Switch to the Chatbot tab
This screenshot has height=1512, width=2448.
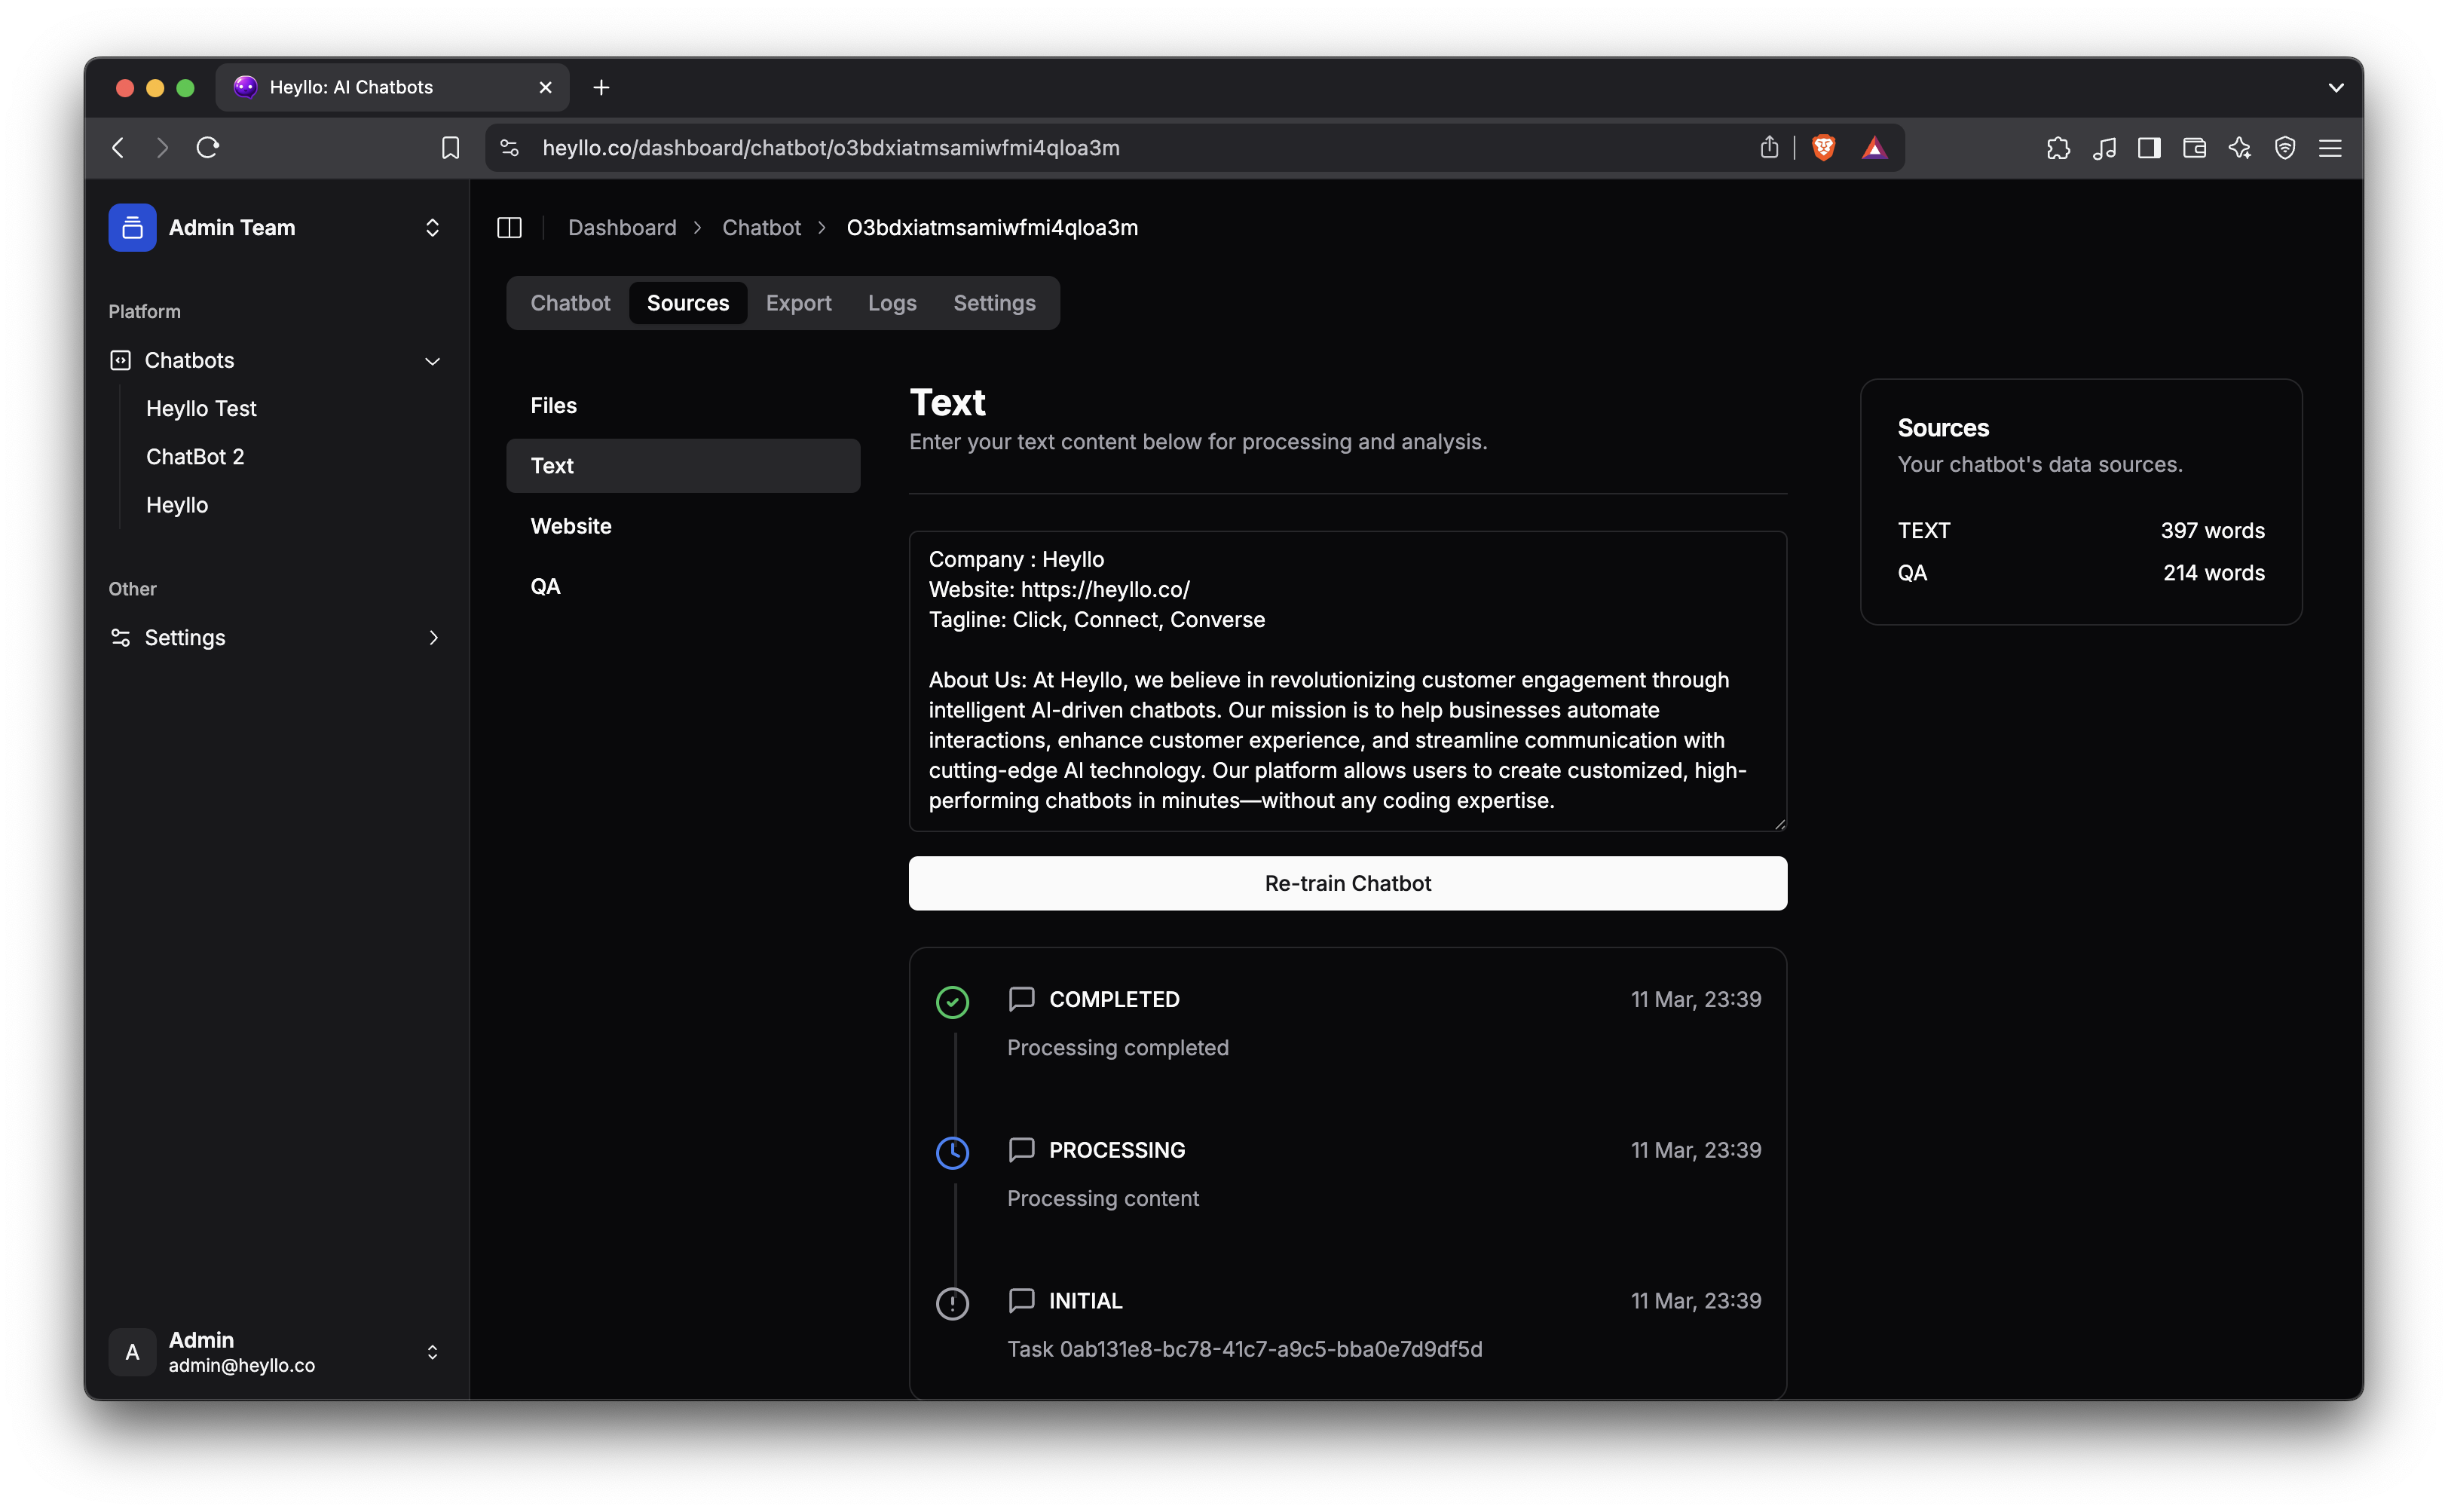pos(570,303)
